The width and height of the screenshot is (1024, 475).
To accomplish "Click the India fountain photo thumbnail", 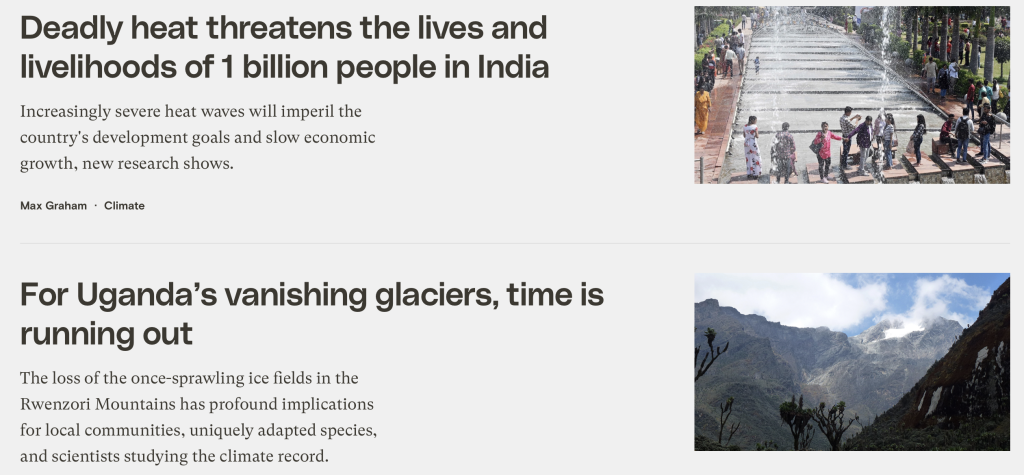I will [x=851, y=95].
